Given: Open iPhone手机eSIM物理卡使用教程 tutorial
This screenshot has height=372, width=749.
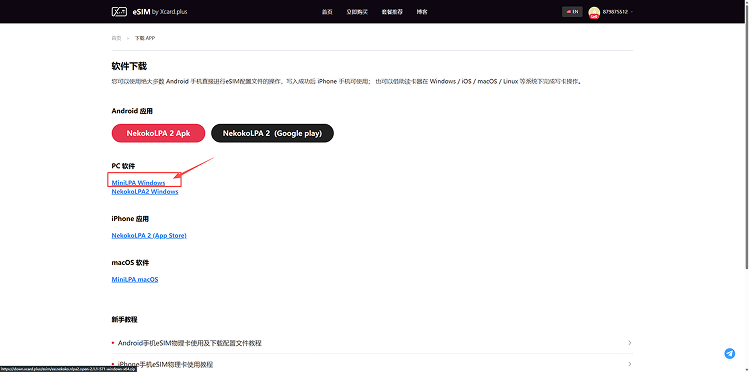Looking at the screenshot, I should tap(165, 364).
